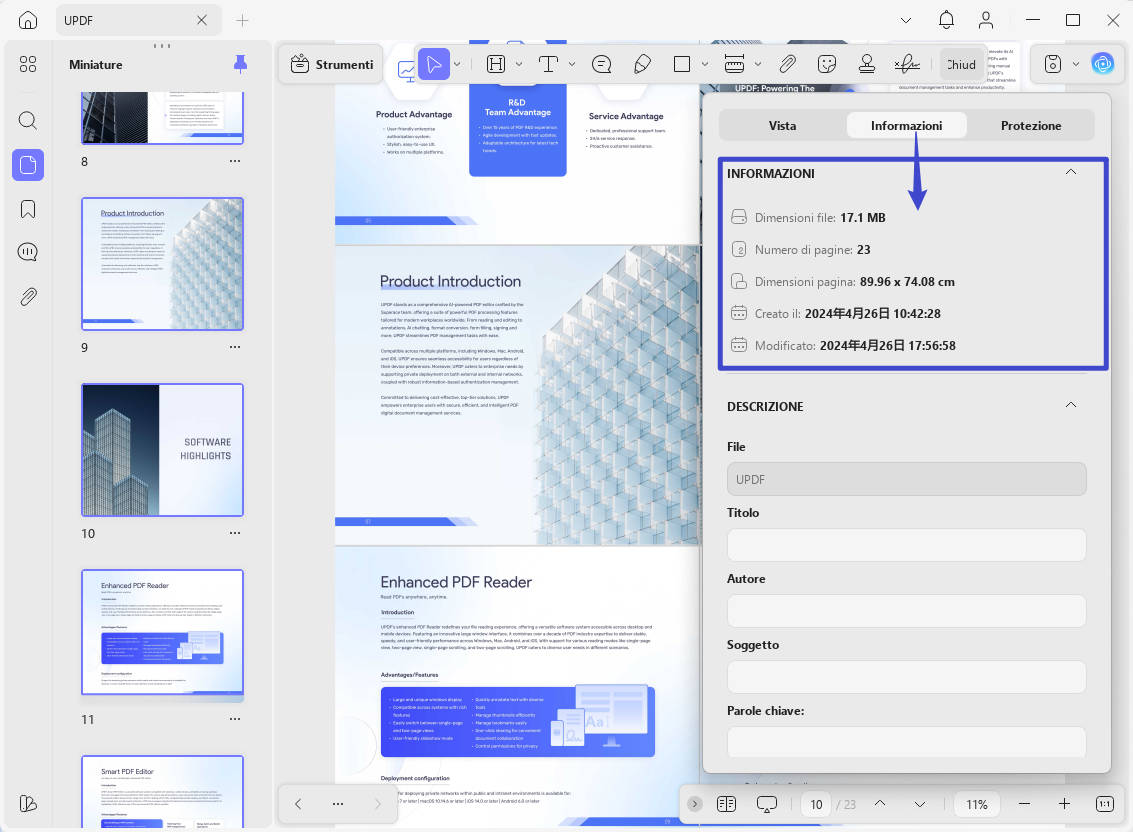Viewport: 1133px width, 832px height.
Task: Select the text T tool
Action: tap(548, 64)
